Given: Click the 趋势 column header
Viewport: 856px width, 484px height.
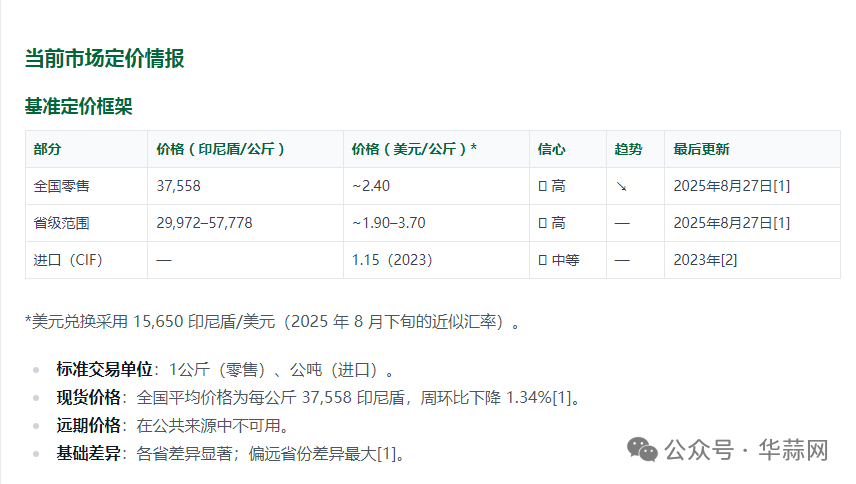Looking at the screenshot, I should [628, 149].
